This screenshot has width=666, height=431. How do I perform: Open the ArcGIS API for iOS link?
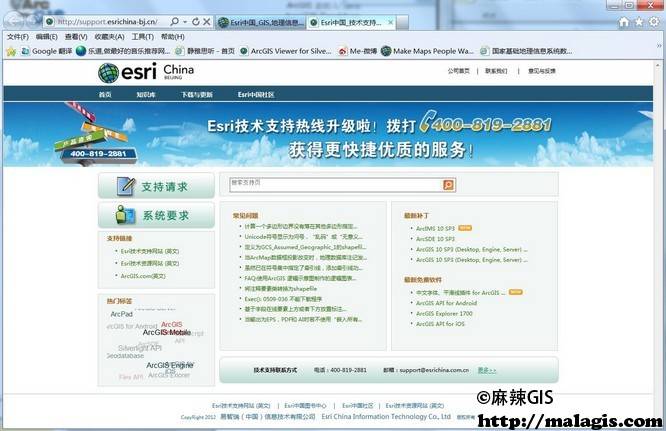[x=440, y=324]
